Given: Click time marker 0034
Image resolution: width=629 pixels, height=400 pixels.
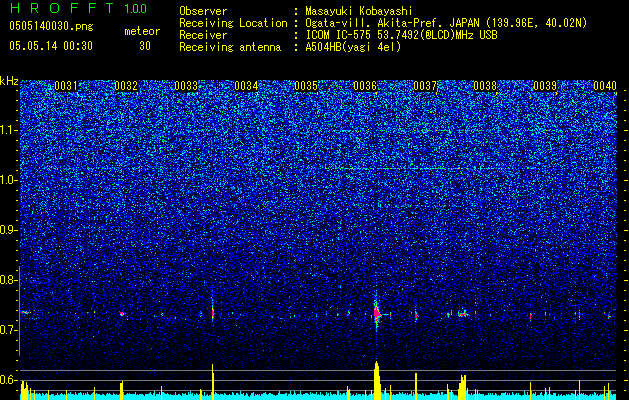Looking at the screenshot, I should point(246,86).
